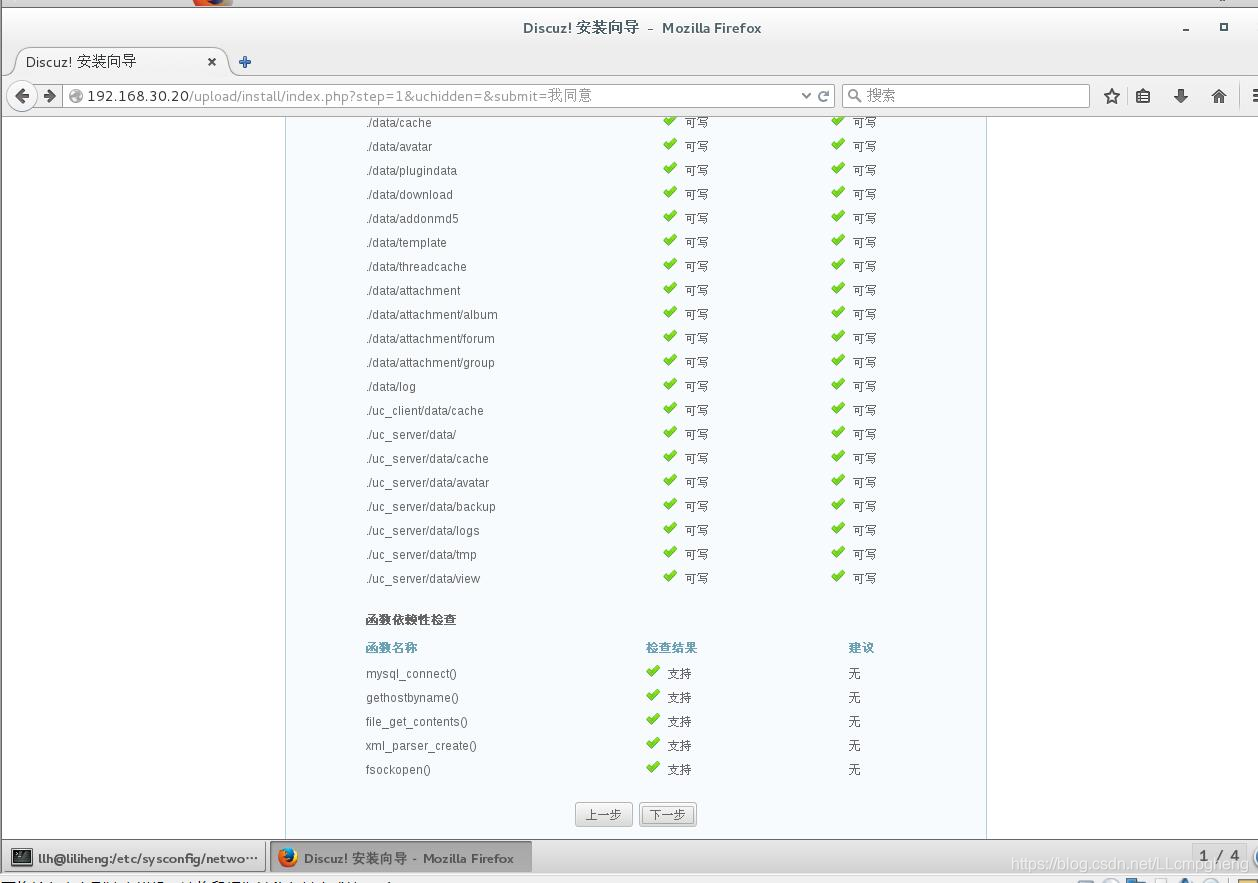Open URL history dropdown arrow in address bar
The width and height of the screenshot is (1258, 883).
[806, 96]
